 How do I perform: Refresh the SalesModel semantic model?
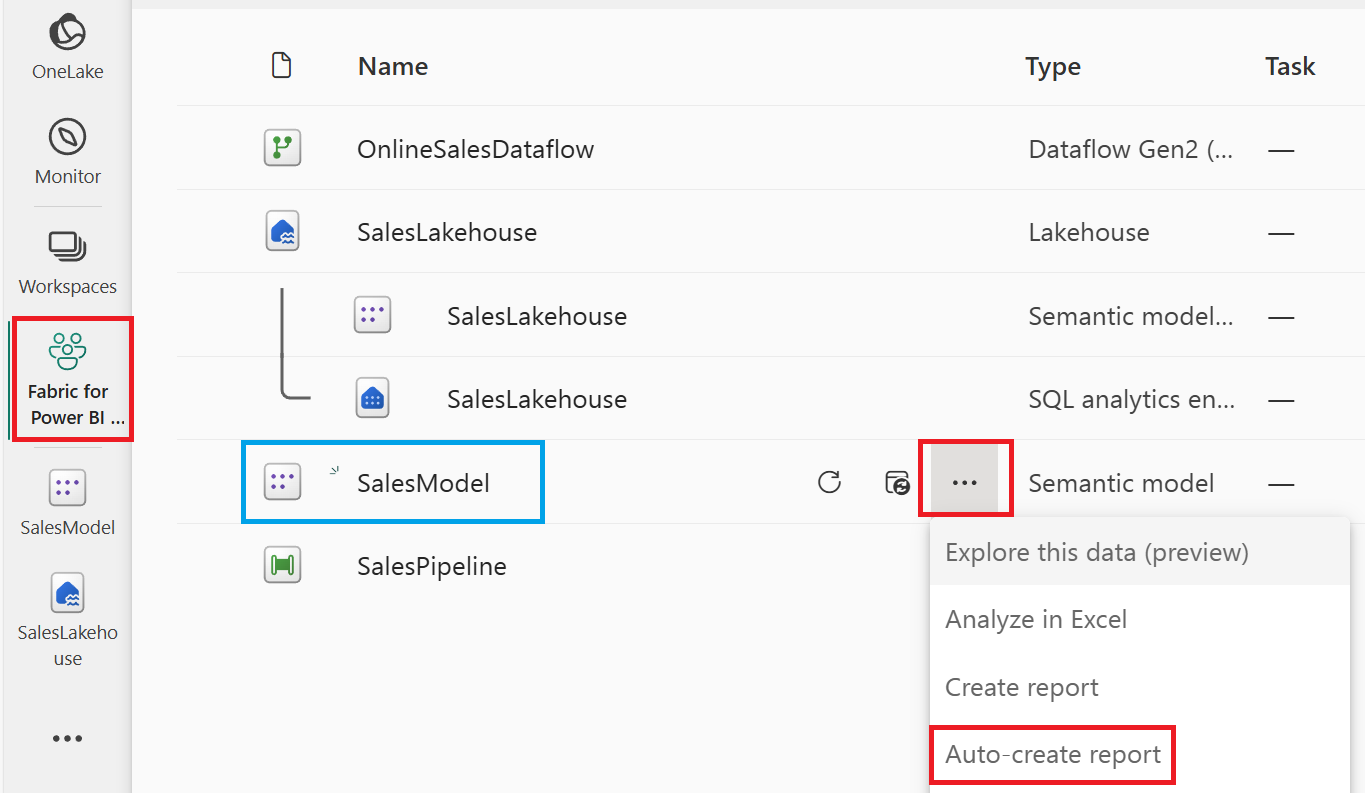[830, 482]
